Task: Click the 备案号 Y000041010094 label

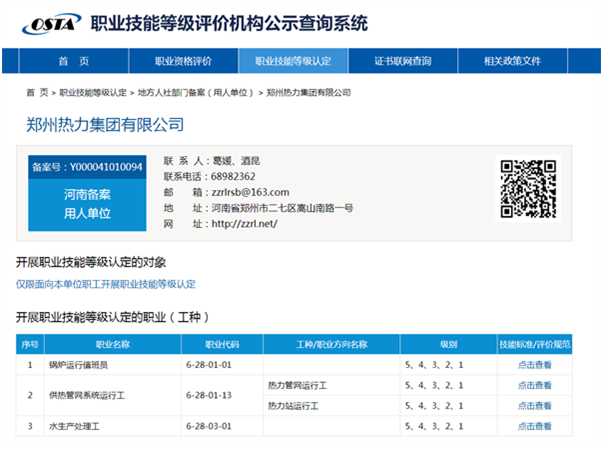Action: click(87, 167)
